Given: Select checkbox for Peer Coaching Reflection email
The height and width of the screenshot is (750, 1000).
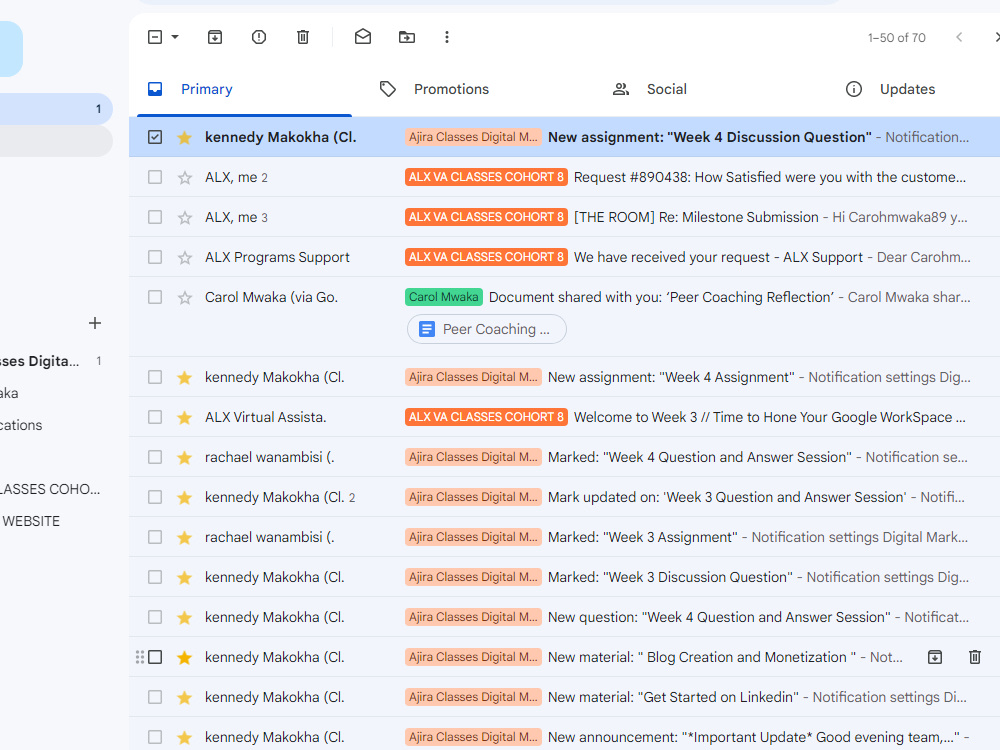Looking at the screenshot, I should point(155,297).
